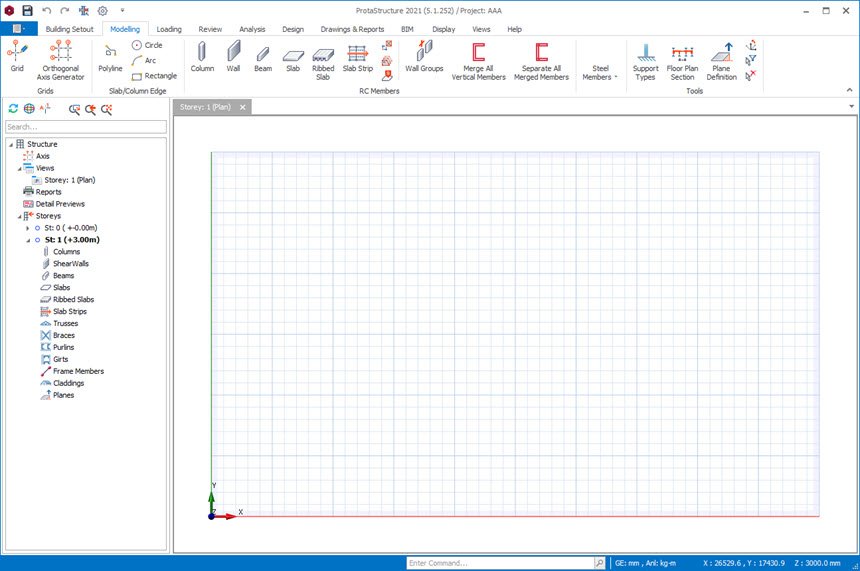Image resolution: width=860 pixels, height=571 pixels.
Task: Open the settings gear in quick toolbar
Action: pyautogui.click(x=103, y=10)
